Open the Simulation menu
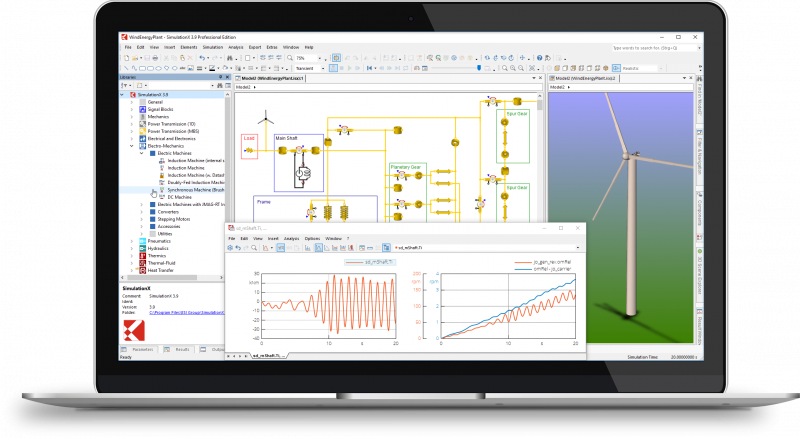 212,47
